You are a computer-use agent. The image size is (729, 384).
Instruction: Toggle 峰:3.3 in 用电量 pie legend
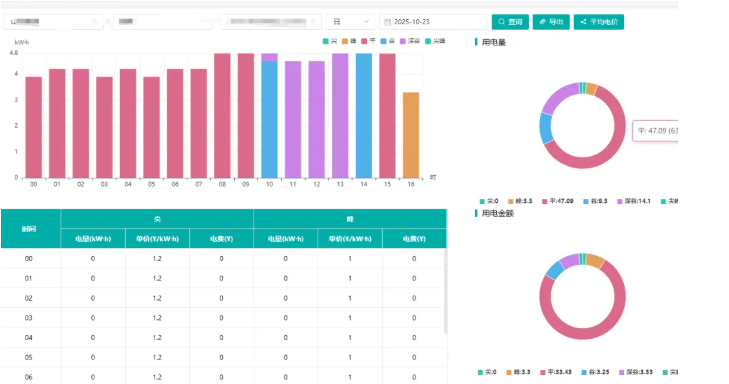click(520, 201)
